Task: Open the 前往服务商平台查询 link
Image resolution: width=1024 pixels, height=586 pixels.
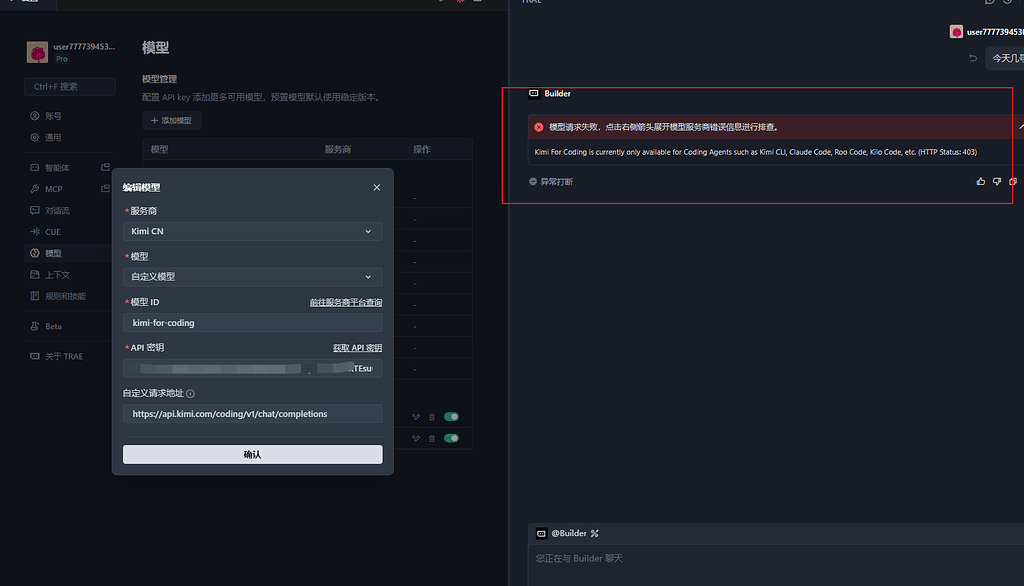Action: click(x=345, y=302)
